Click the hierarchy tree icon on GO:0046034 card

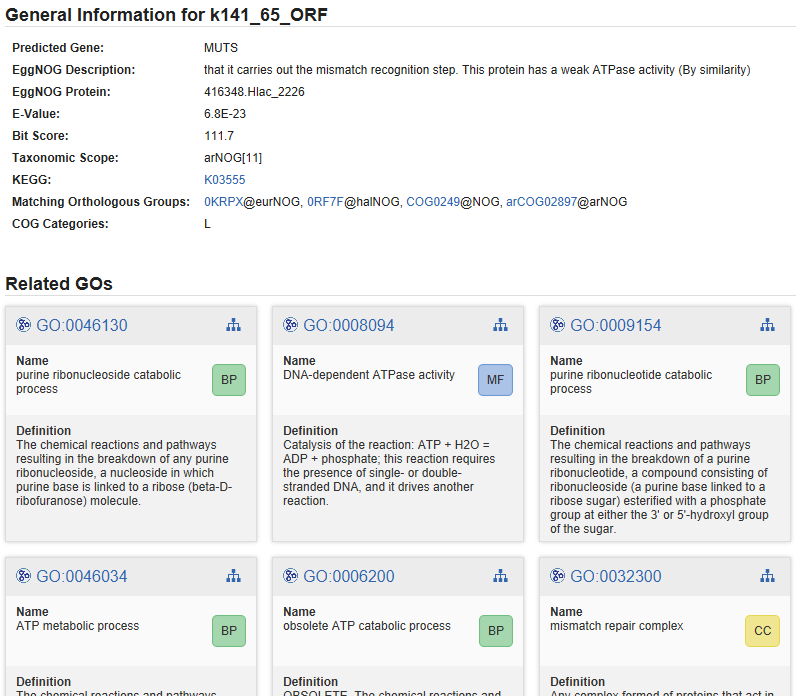point(233,576)
